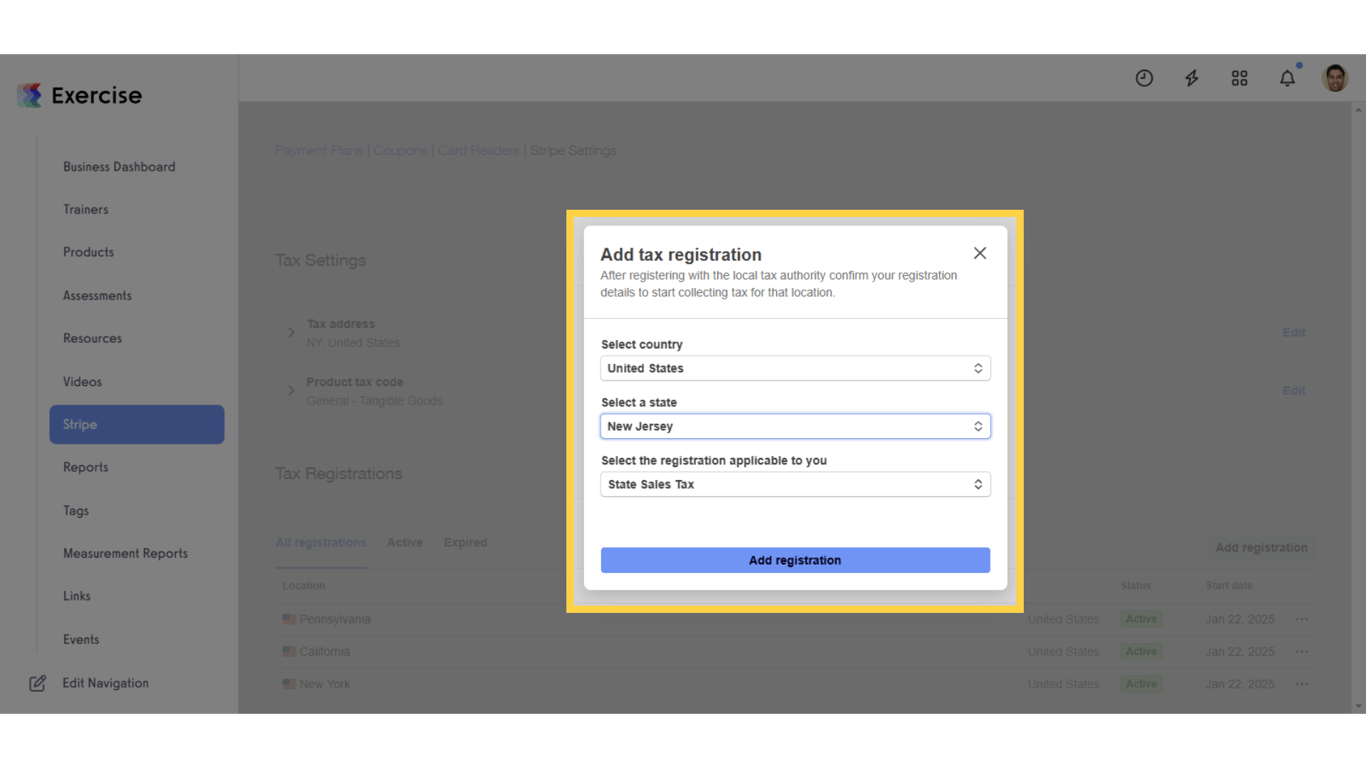Click the Edit Navigation pencil icon
This screenshot has height=768, width=1366.
point(37,683)
